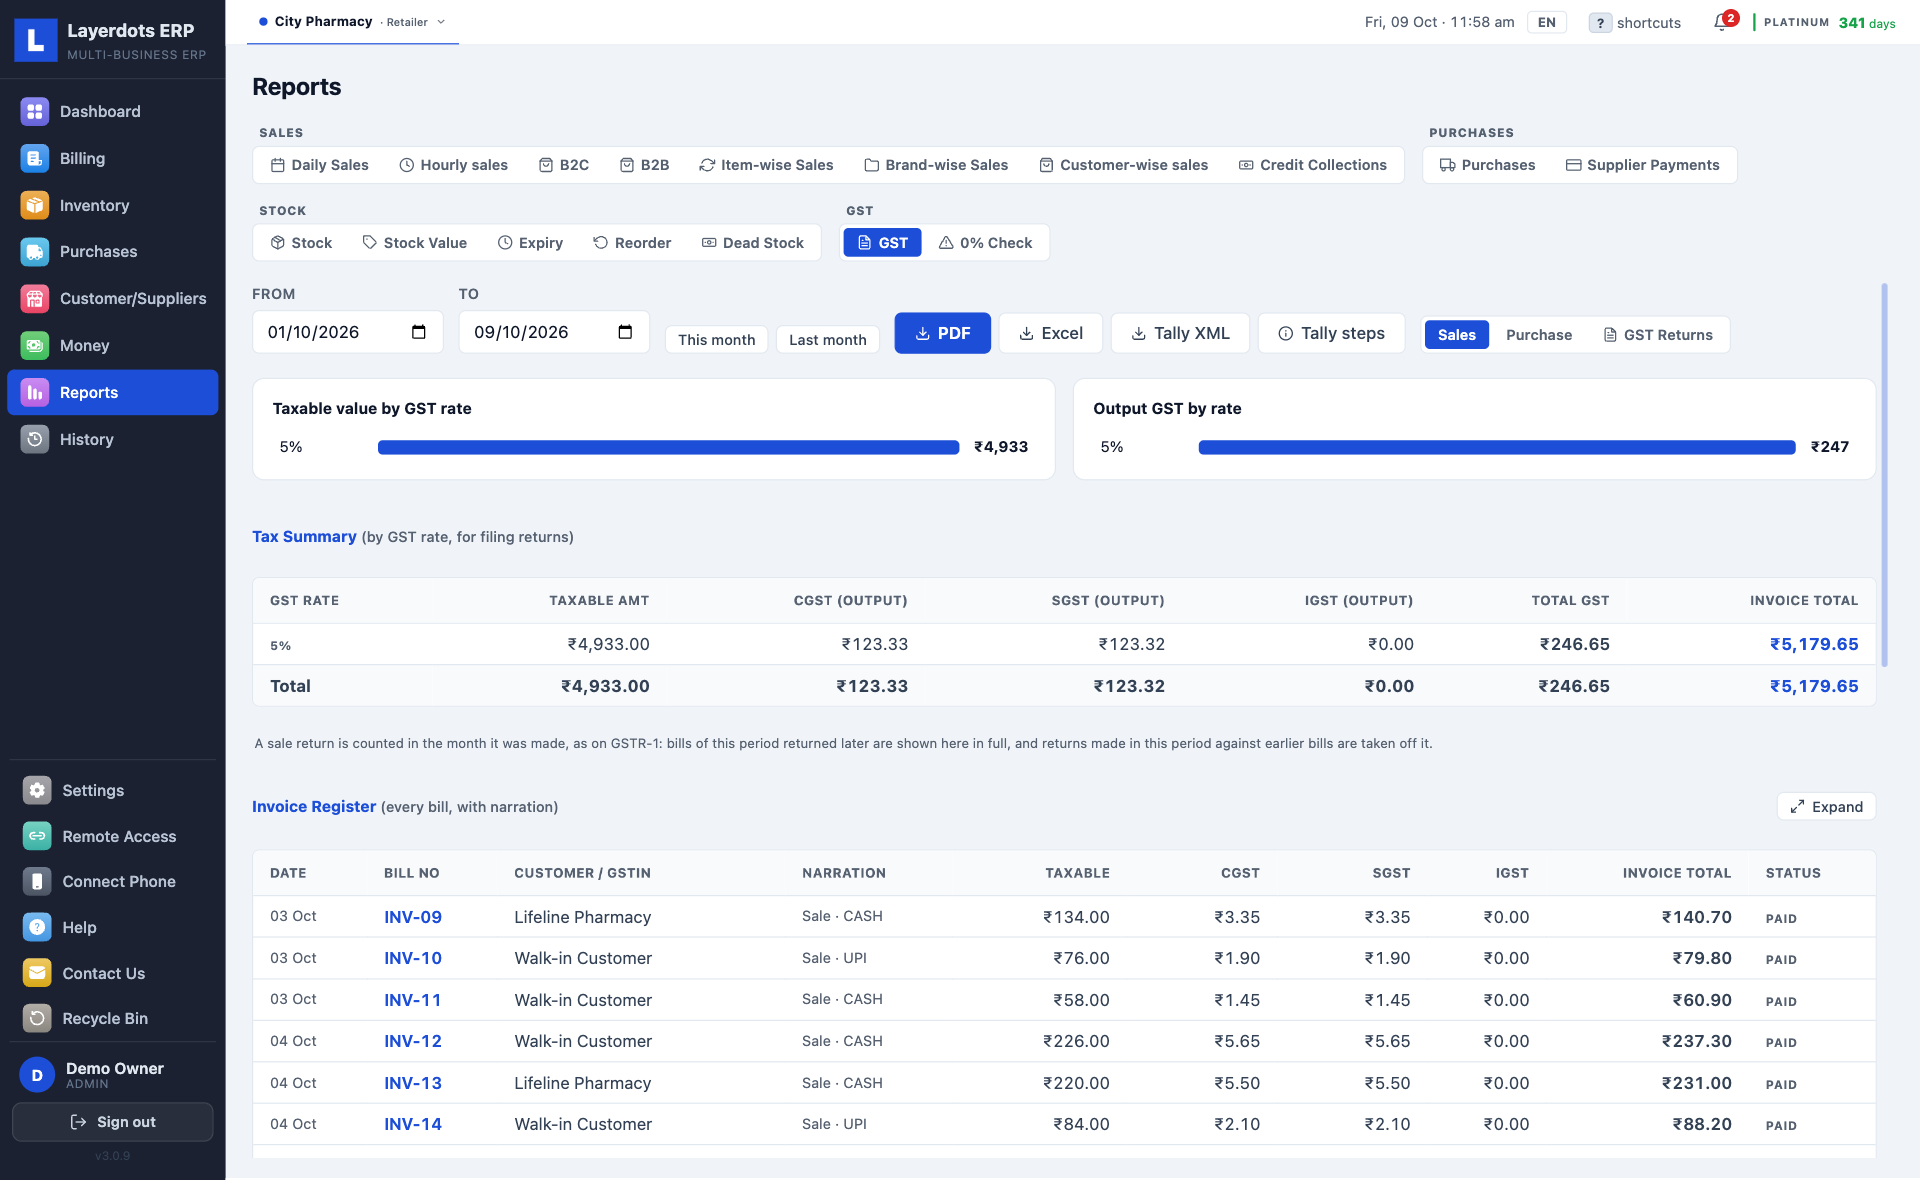
Task: Open Customer/Suppliers store icon
Action: 35,298
